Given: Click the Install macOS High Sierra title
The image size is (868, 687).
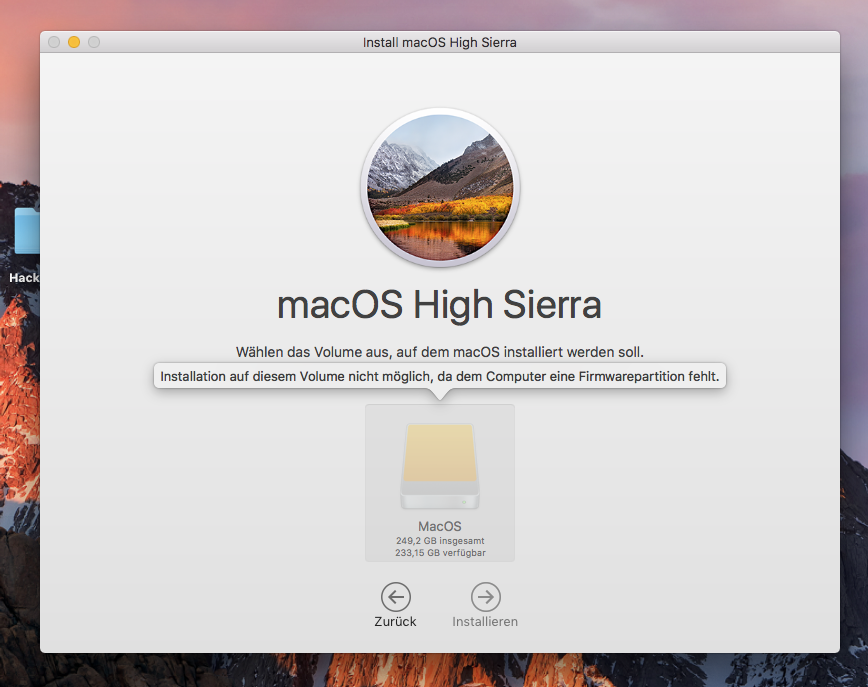Looking at the screenshot, I should (440, 43).
